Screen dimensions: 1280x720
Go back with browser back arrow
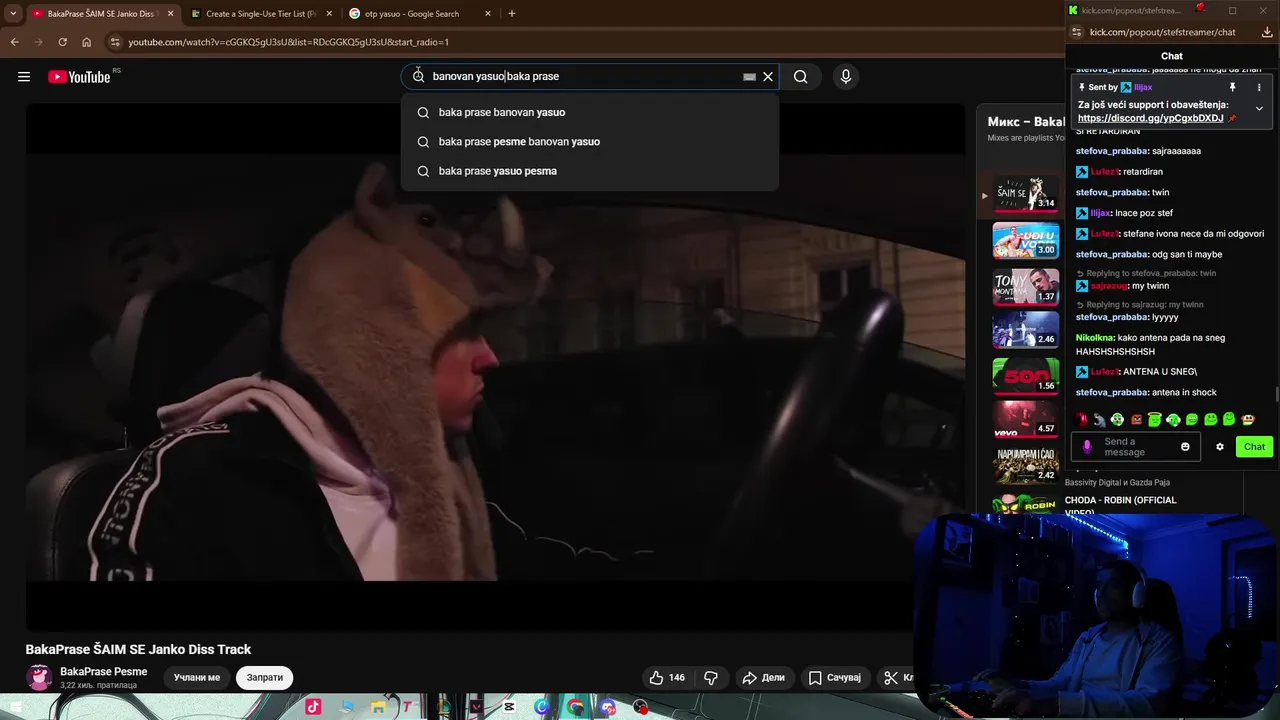tap(14, 42)
